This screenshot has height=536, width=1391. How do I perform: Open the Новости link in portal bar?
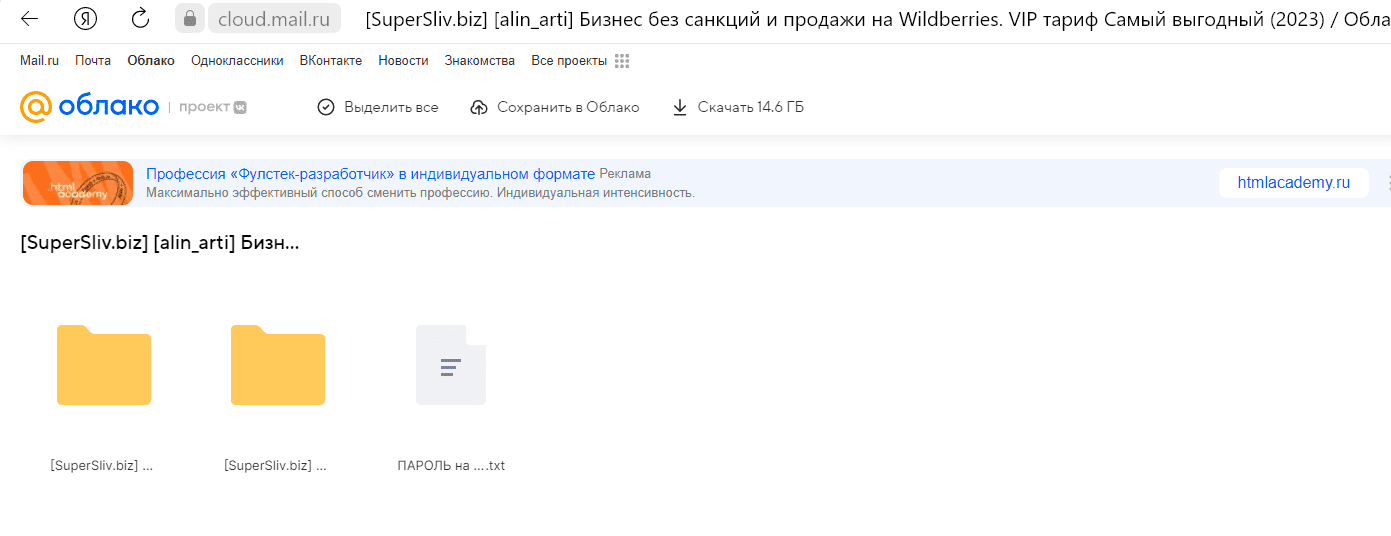tap(403, 61)
